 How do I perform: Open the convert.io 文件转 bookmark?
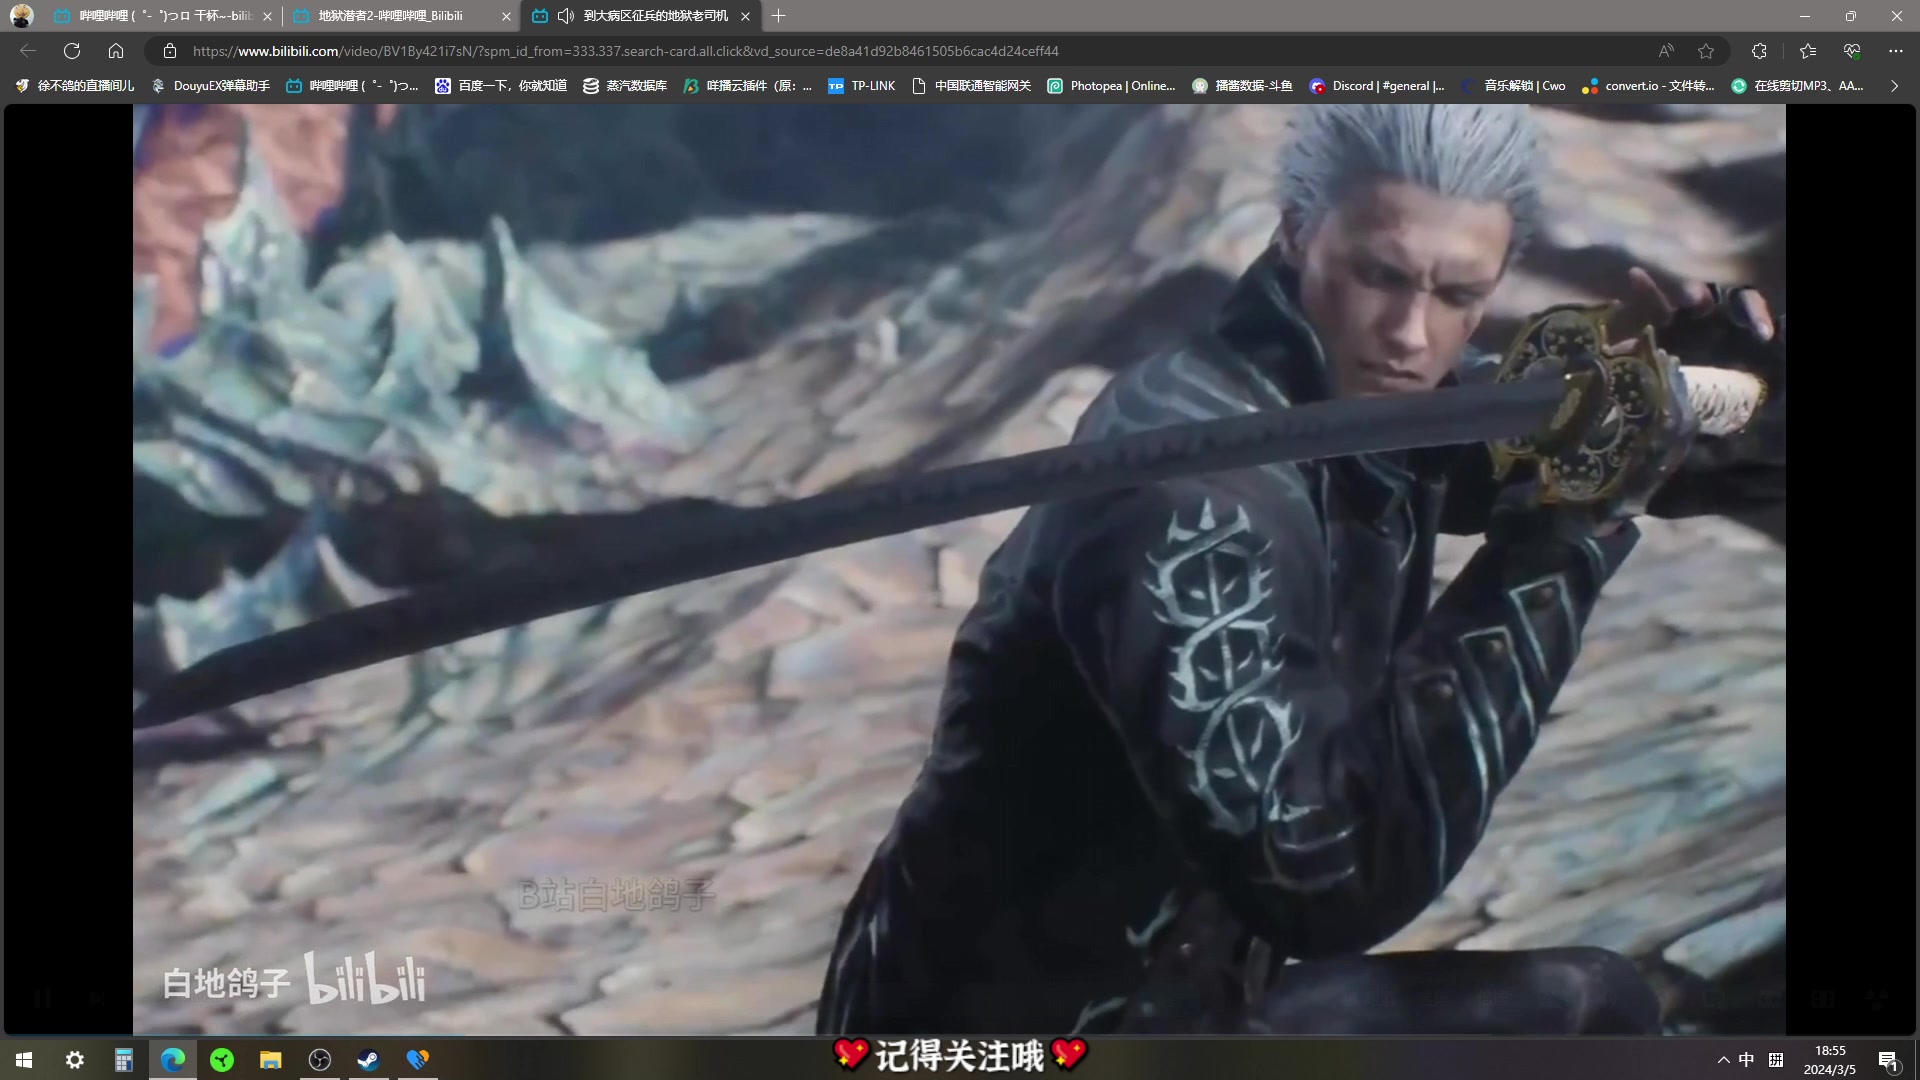(x=1648, y=86)
